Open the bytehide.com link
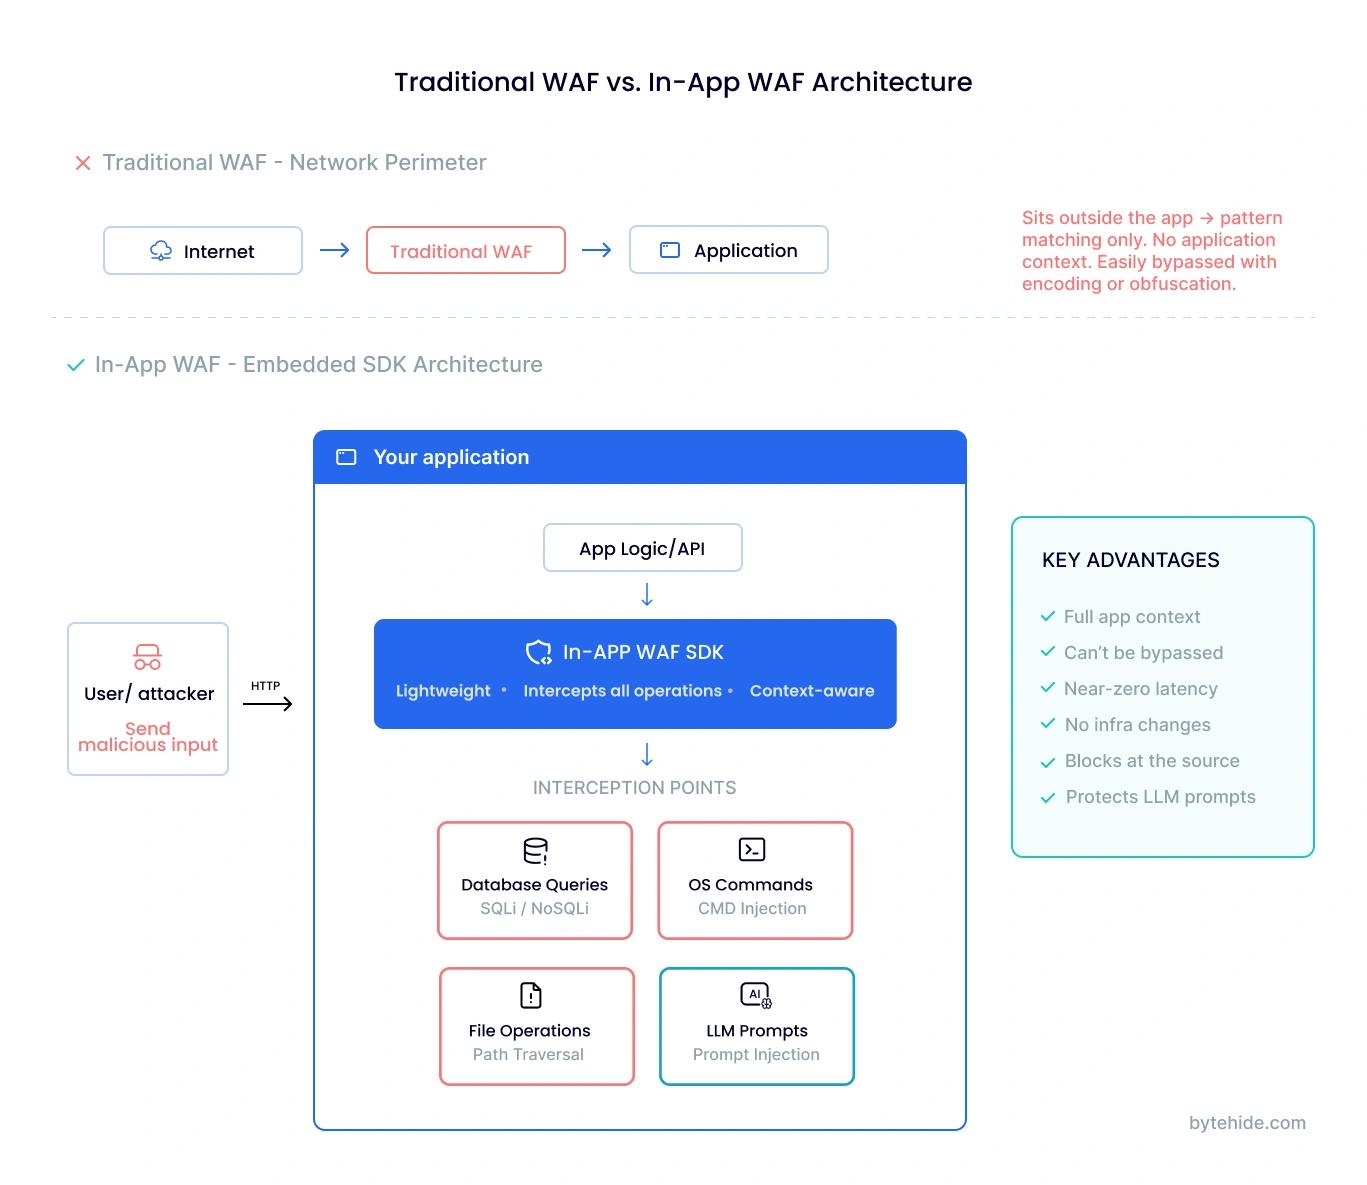This screenshot has width=1367, height=1185. (1245, 1122)
